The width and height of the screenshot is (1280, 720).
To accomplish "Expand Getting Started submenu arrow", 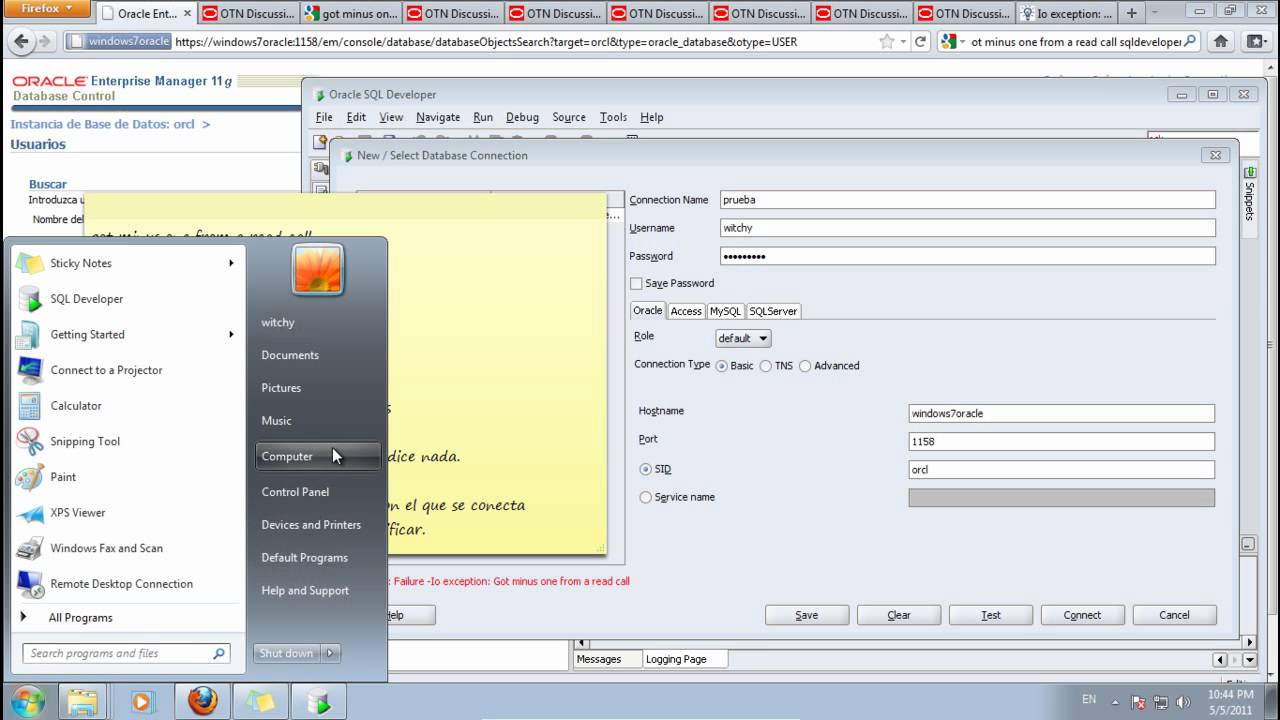I will click(231, 334).
